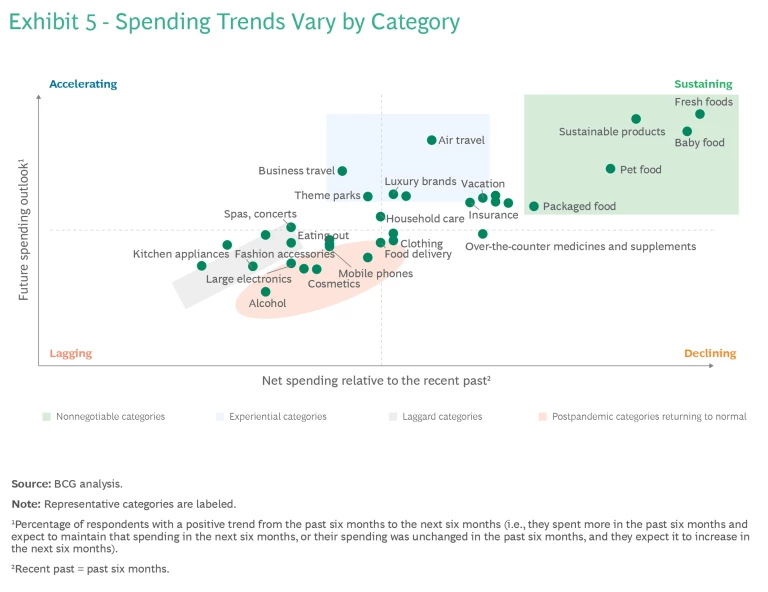Select the Laggard categories gray legend swatch
The width and height of the screenshot is (768, 592).
[x=392, y=416]
